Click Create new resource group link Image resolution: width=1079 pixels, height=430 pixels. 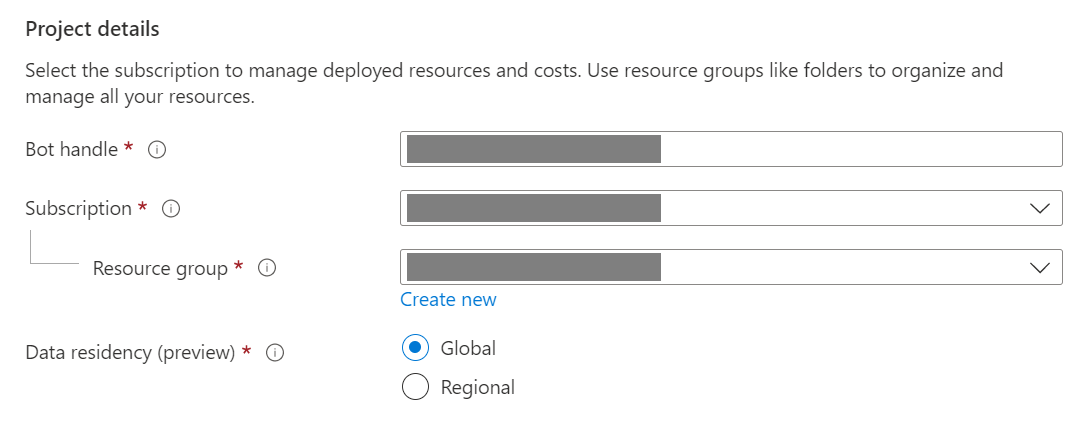(448, 300)
